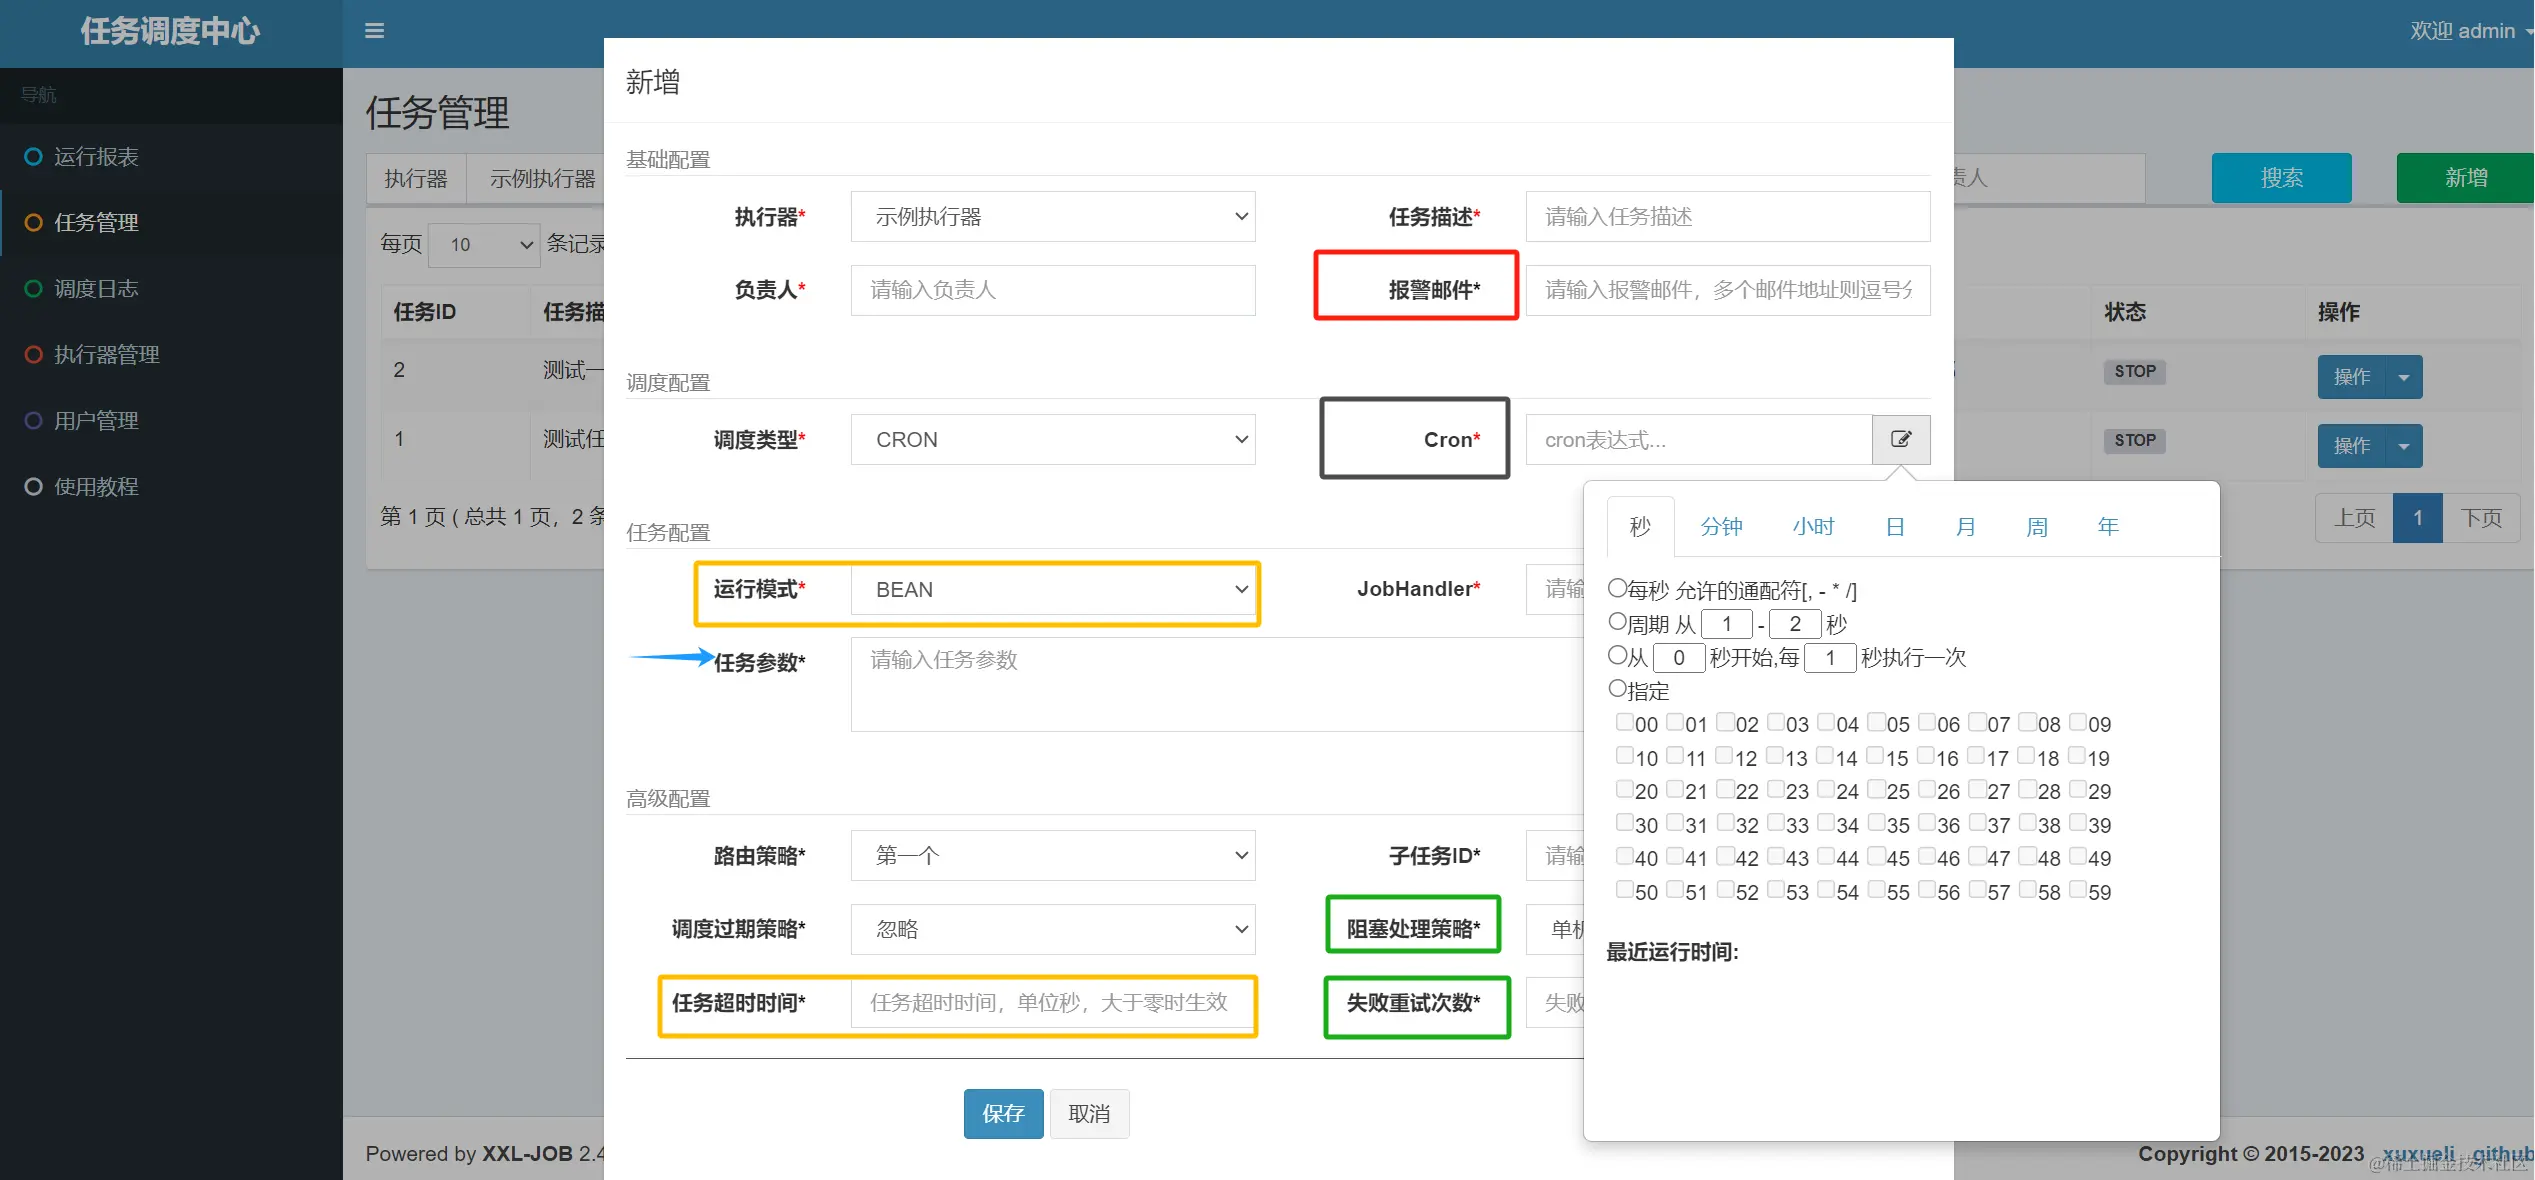Click the 保存 button
Viewport: 2535px width, 1180px height.
(1003, 1114)
